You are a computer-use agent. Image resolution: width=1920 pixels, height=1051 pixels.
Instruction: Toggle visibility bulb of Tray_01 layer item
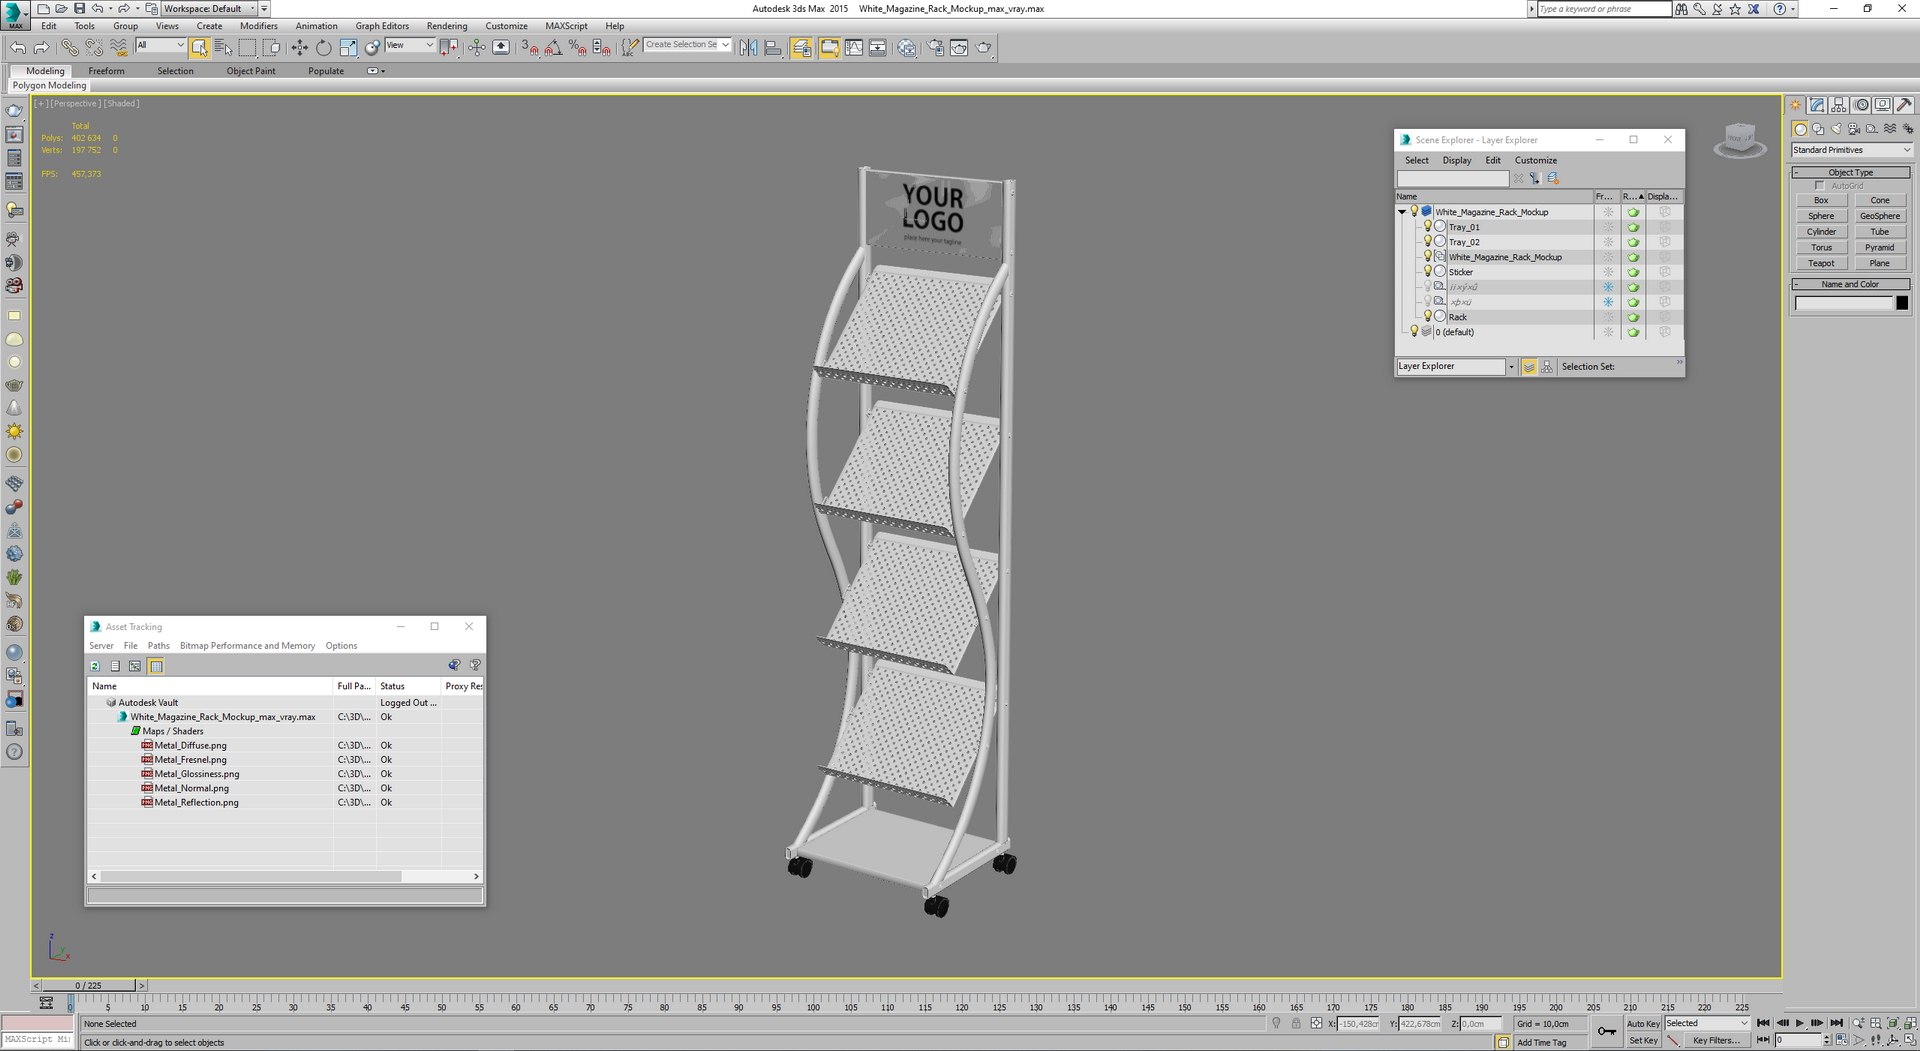(x=1428, y=227)
